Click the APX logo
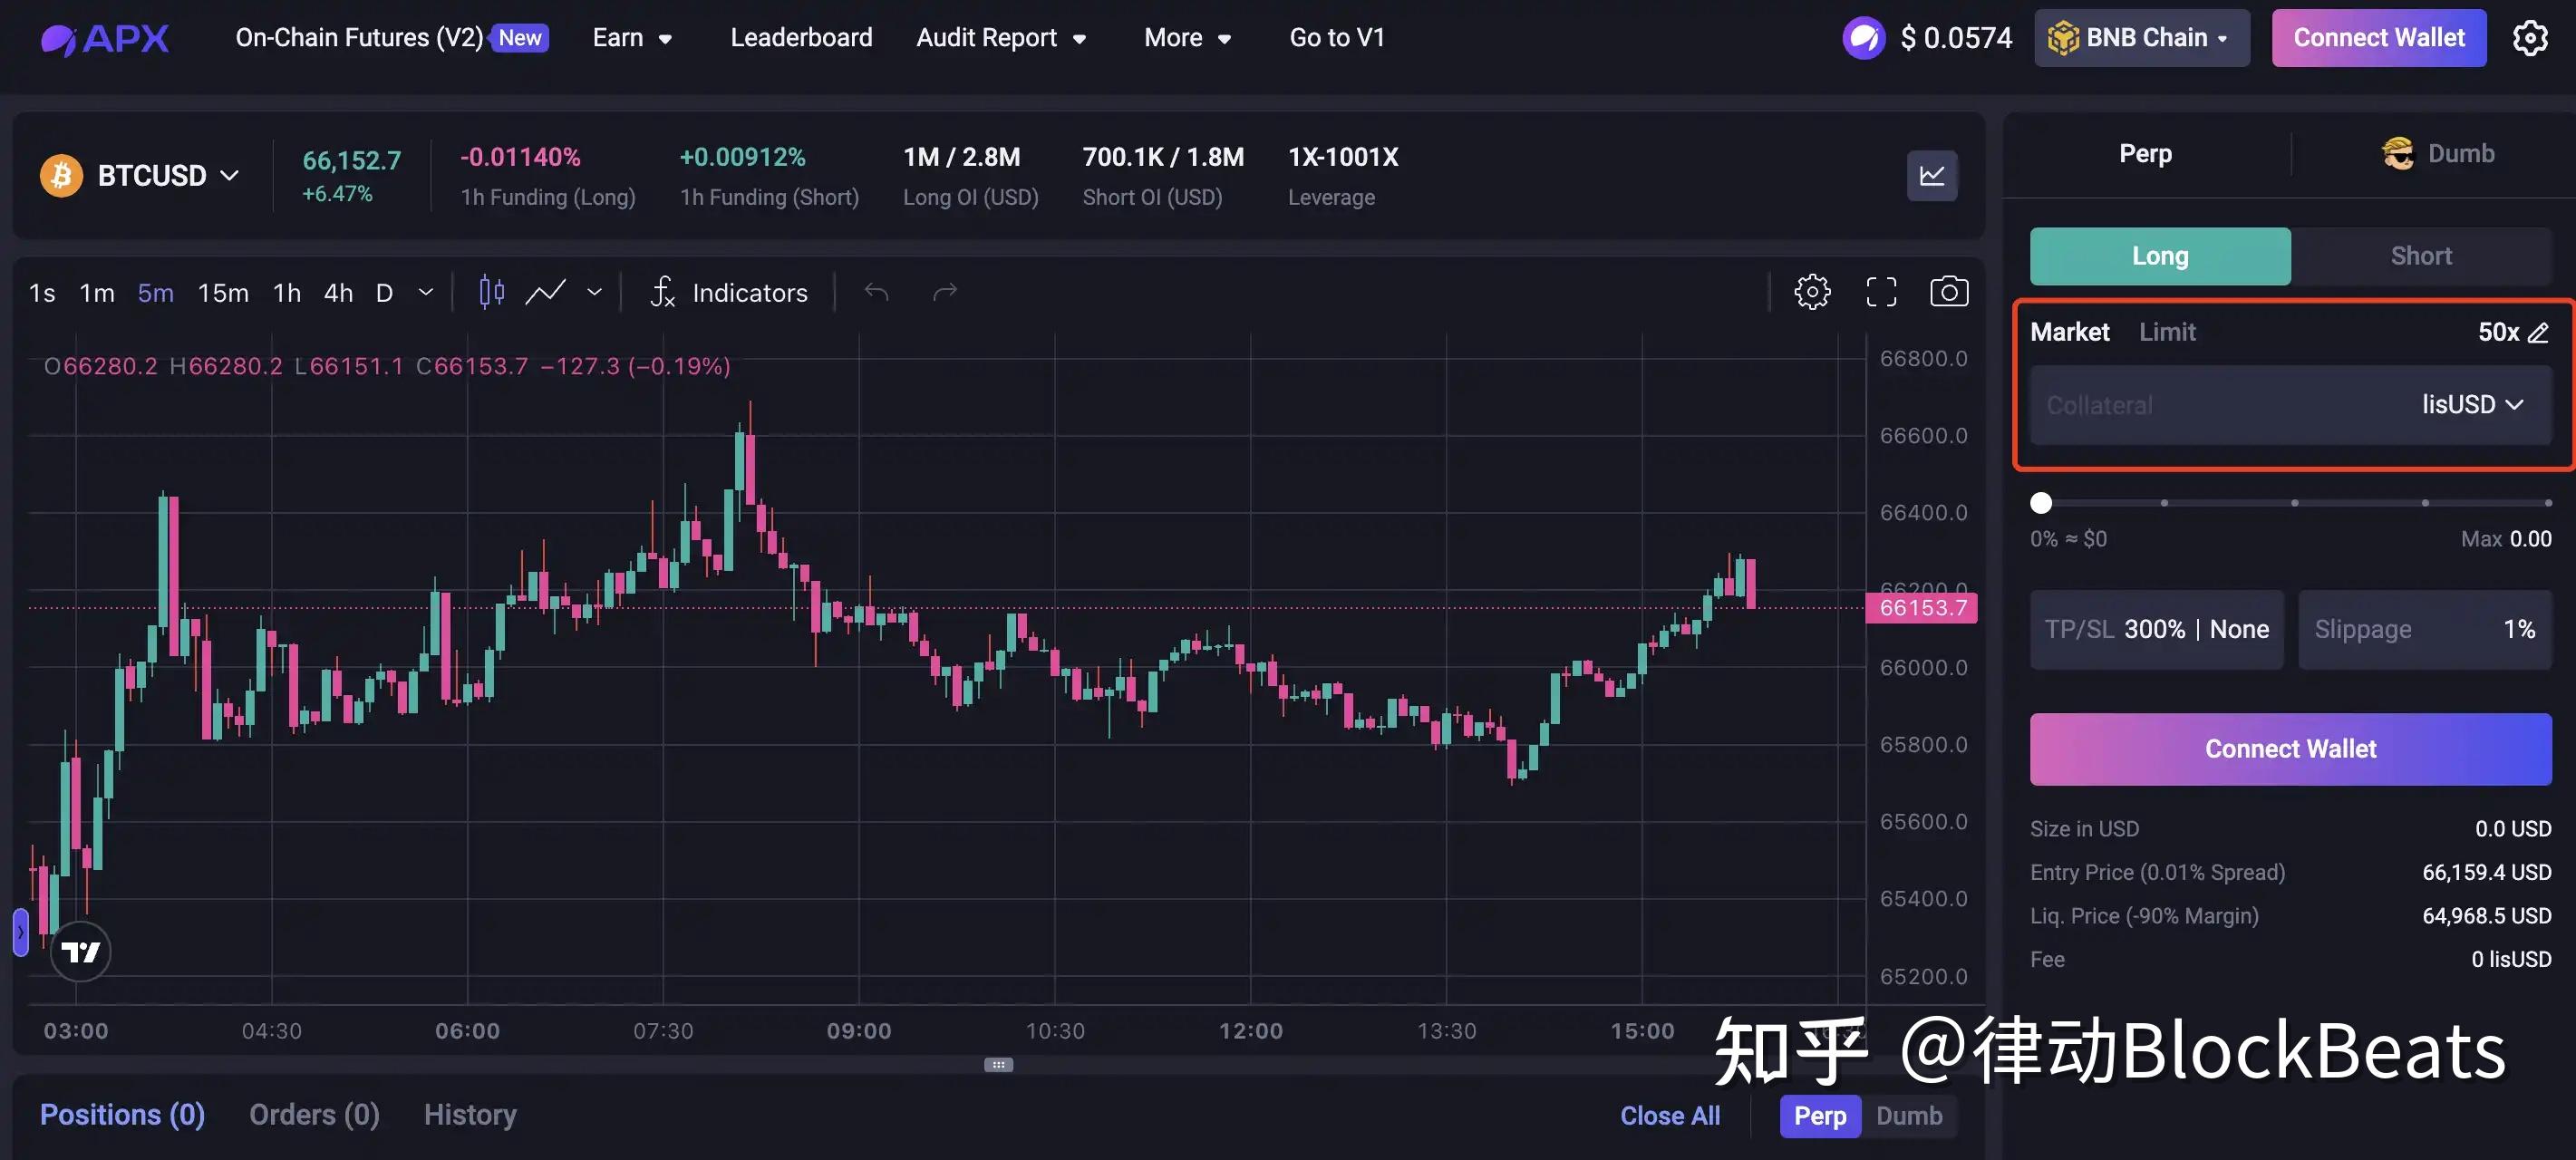The height and width of the screenshot is (1160, 2576). [104, 38]
